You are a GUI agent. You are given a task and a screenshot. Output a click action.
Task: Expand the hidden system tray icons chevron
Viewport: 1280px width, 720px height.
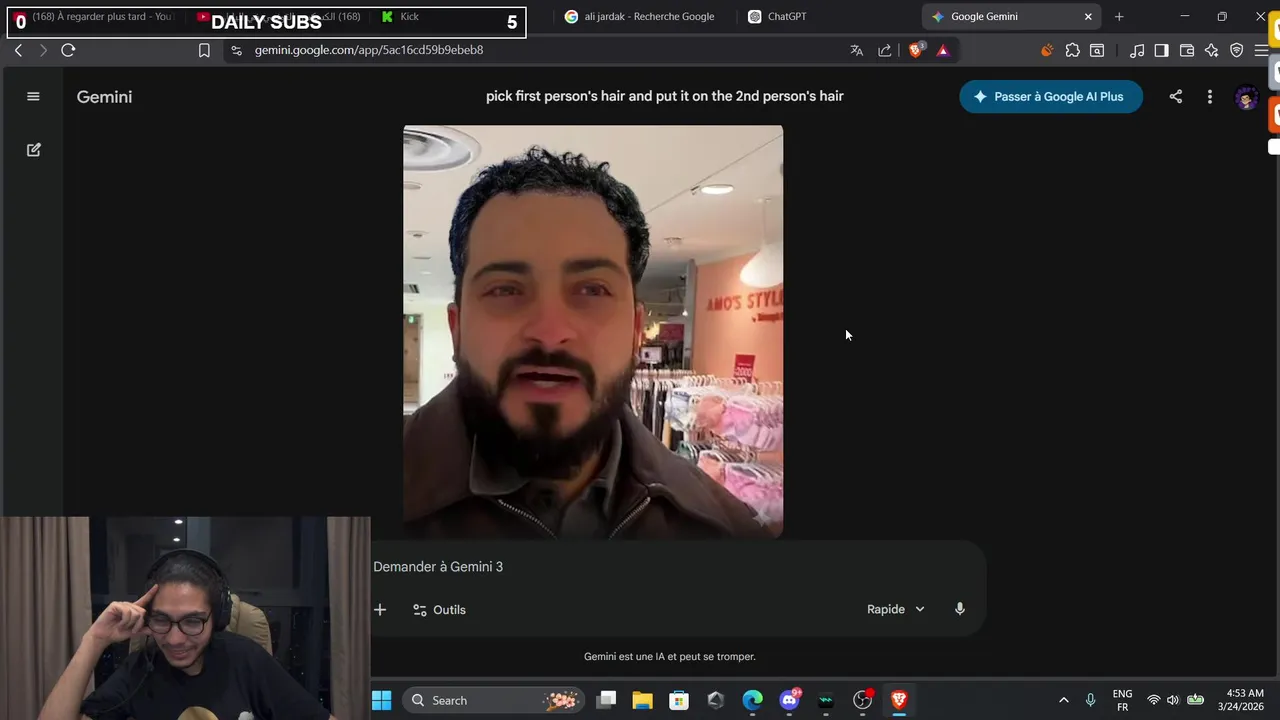click(1063, 700)
